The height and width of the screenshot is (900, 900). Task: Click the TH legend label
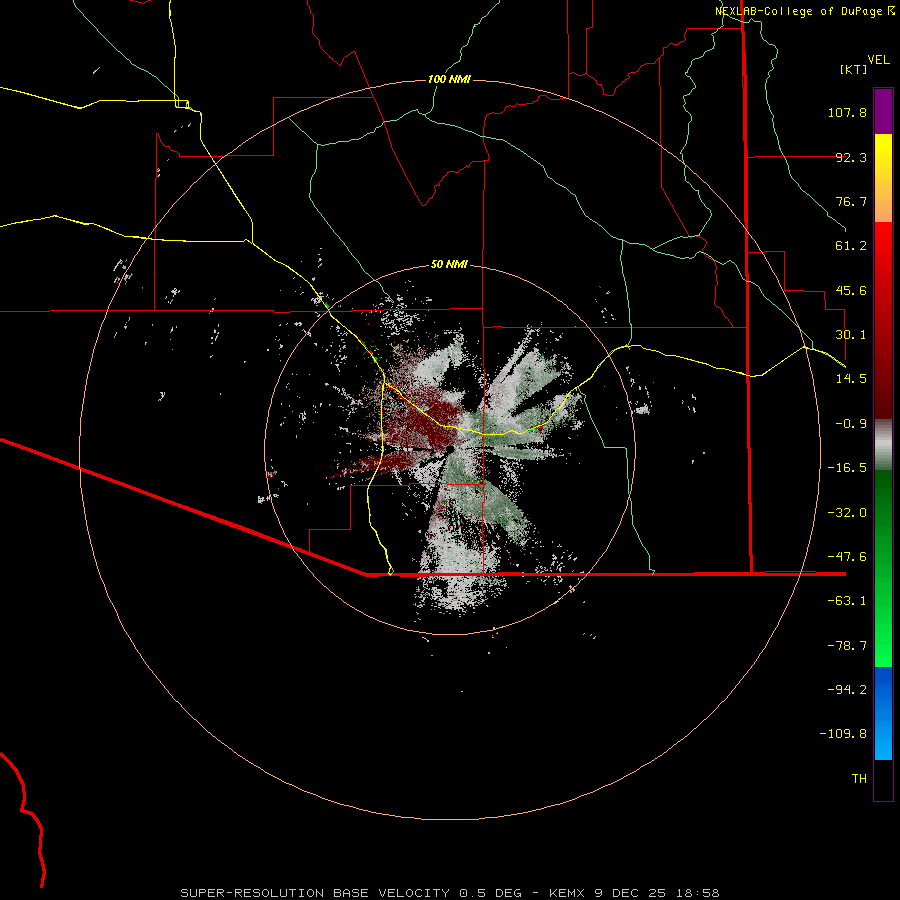point(859,778)
